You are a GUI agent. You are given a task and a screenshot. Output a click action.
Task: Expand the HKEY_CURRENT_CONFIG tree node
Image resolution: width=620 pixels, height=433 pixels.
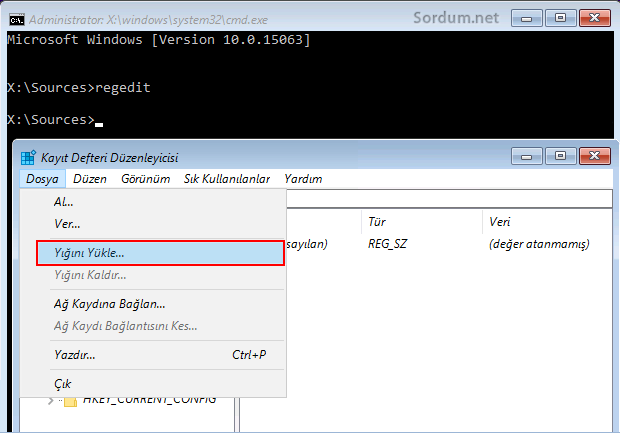(x=51, y=401)
